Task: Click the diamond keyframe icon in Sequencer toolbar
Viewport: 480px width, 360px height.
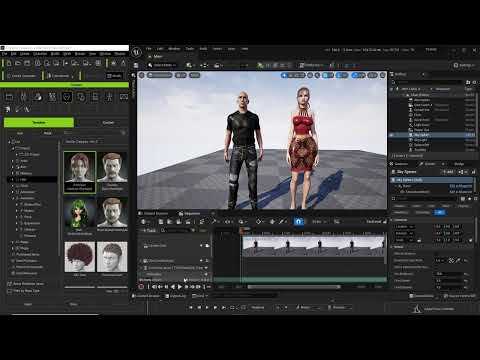Action: click(259, 221)
